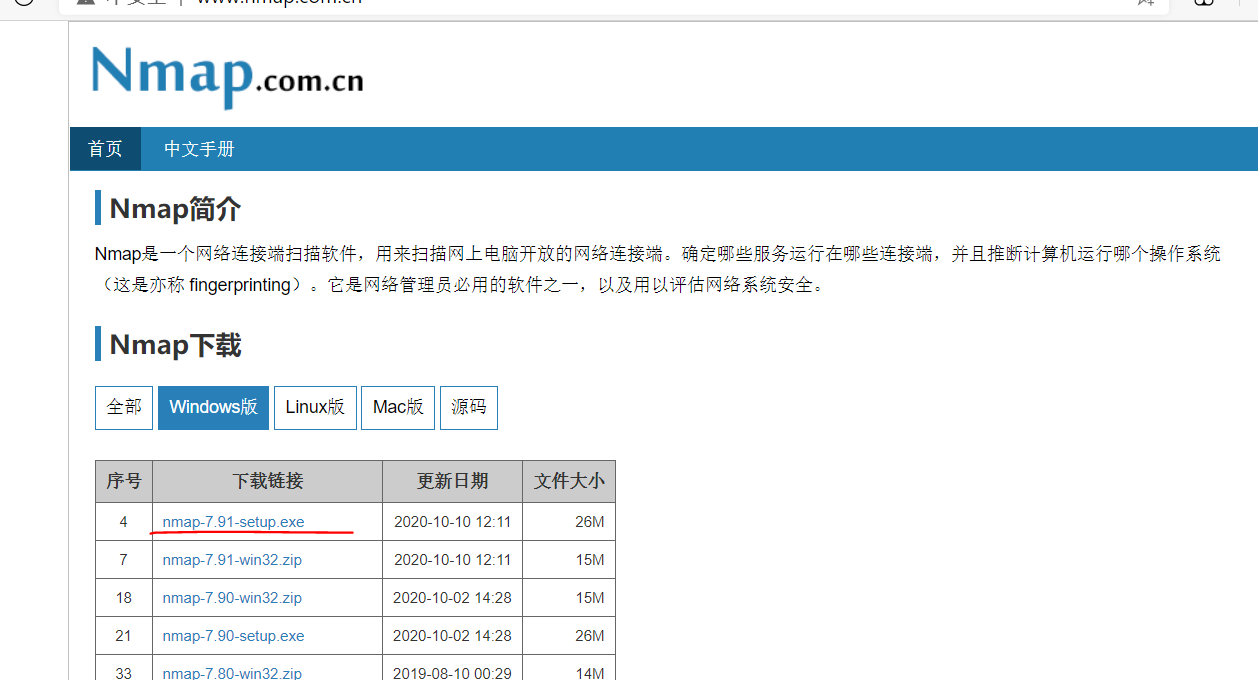Click the 序号 cell reading 4

[124, 522]
